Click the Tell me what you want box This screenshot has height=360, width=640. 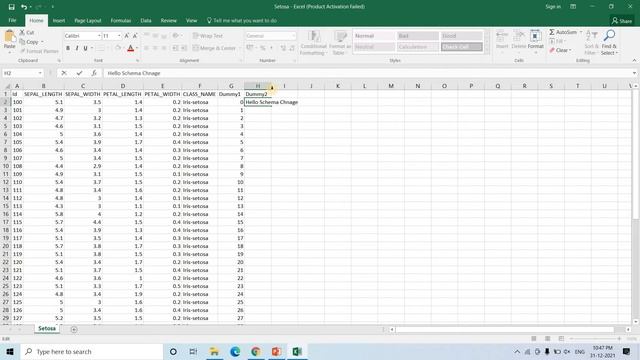(x=242, y=20)
